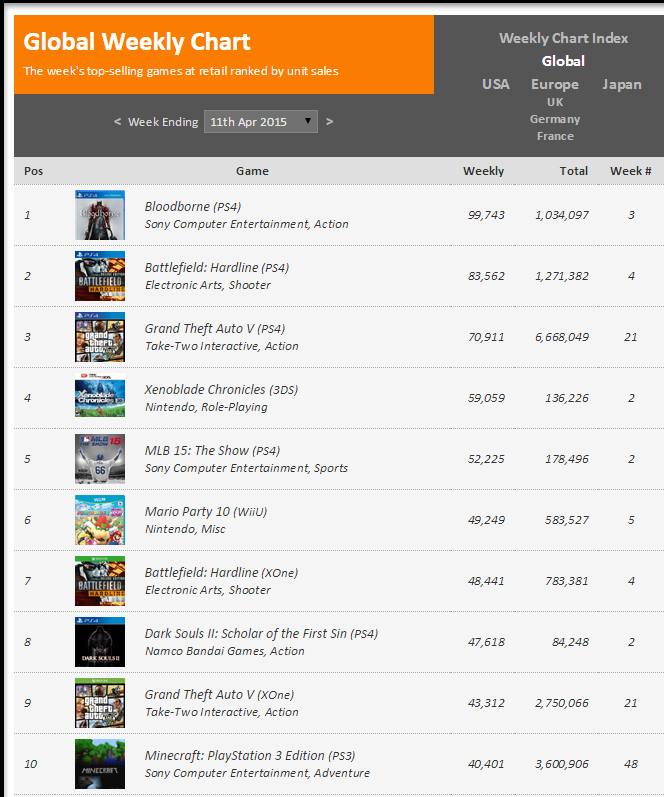This screenshot has width=664, height=797.
Task: Click 'Sony Computer Entertainment, Sports' subtitle
Action: (247, 468)
